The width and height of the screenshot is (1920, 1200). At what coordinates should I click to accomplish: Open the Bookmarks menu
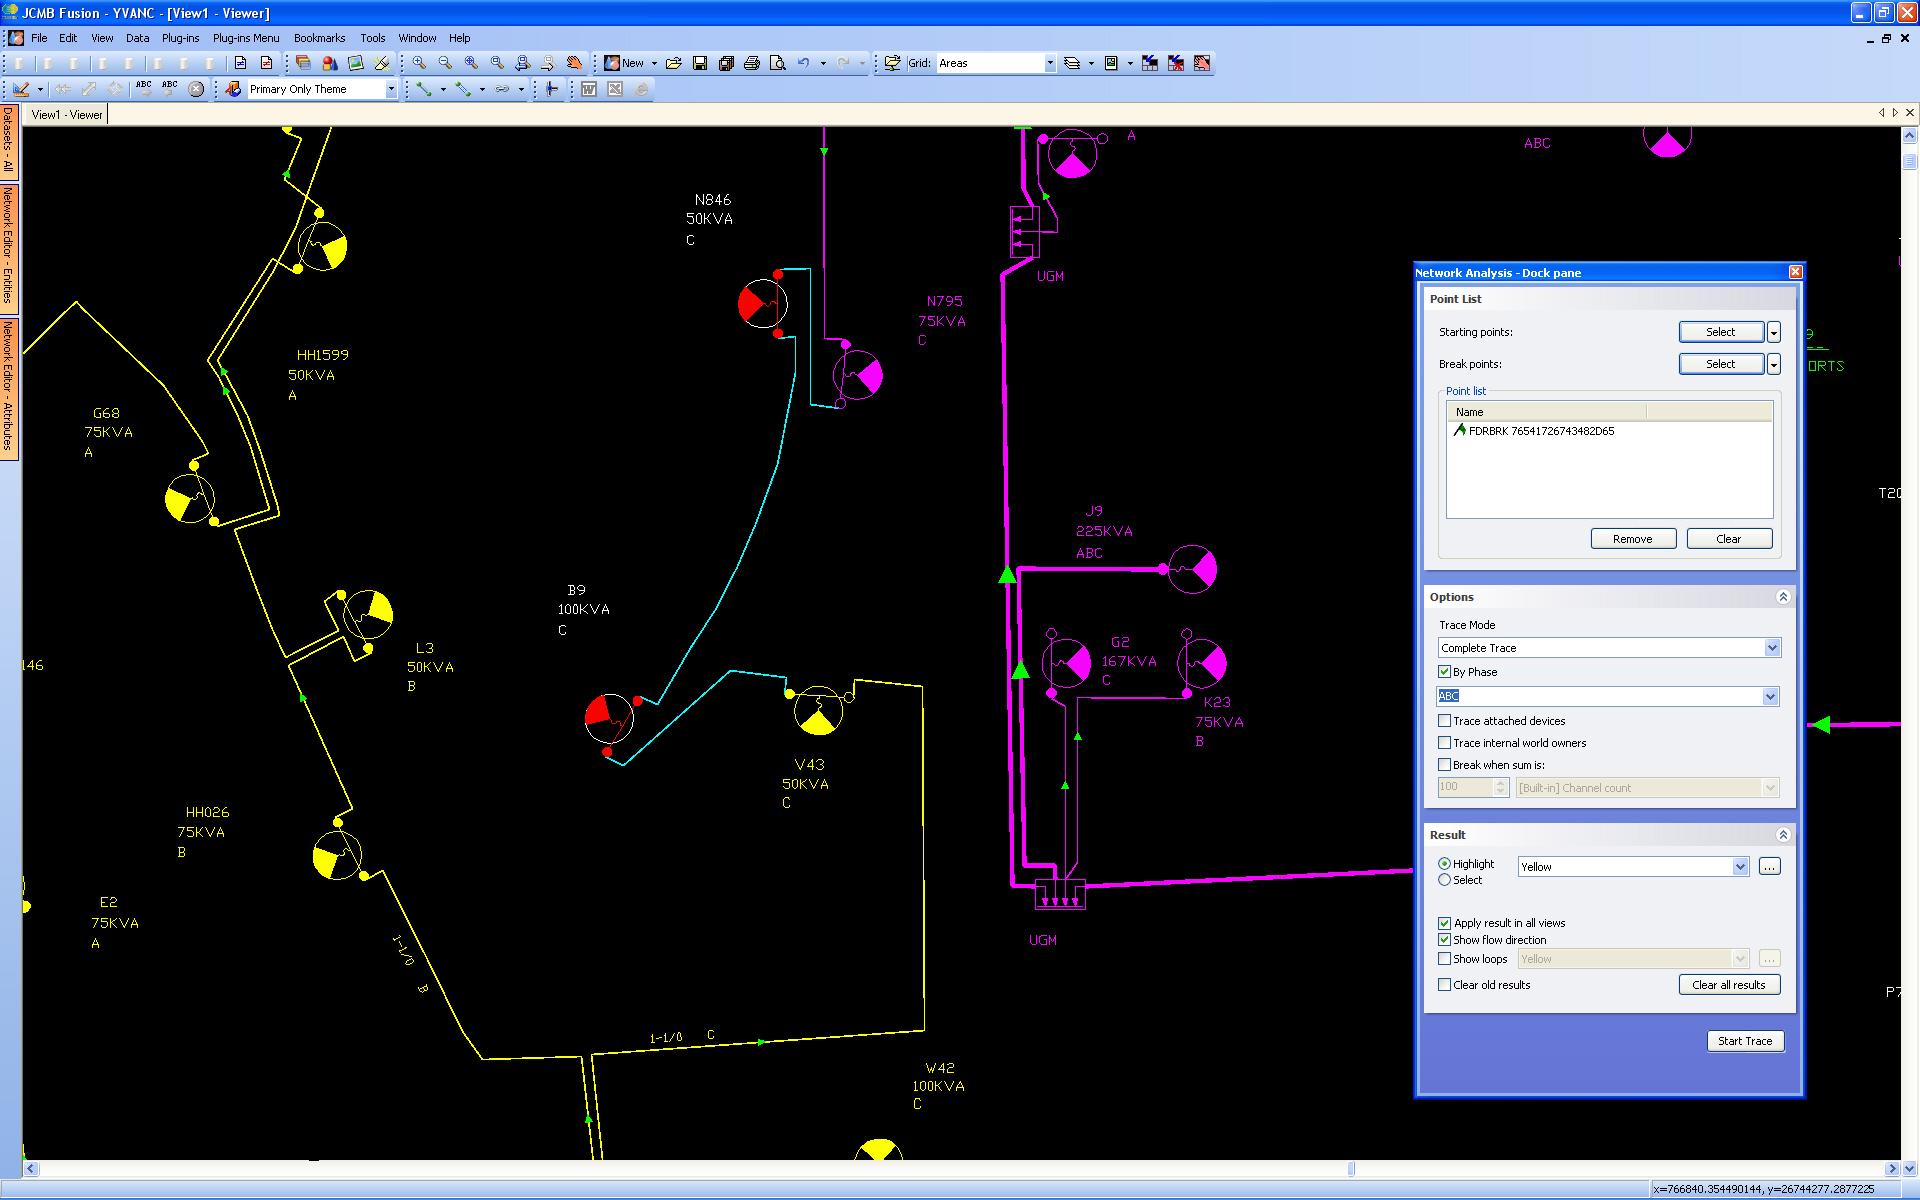pos(319,38)
